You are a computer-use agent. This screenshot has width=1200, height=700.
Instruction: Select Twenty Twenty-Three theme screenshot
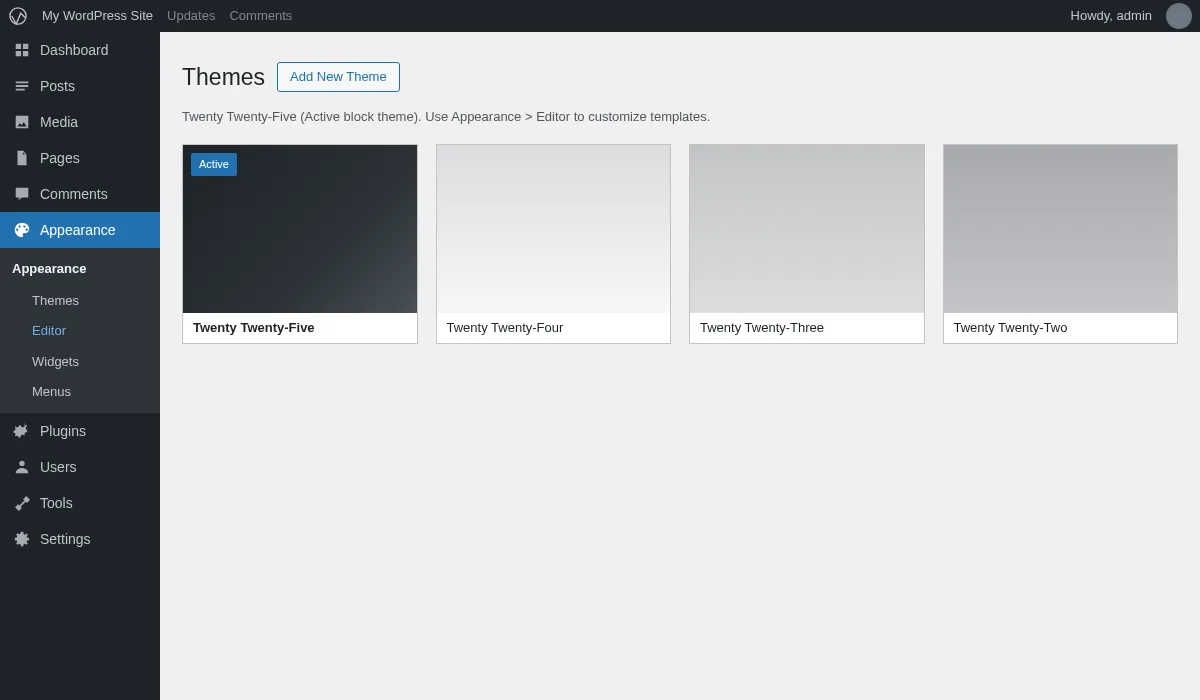click(807, 229)
